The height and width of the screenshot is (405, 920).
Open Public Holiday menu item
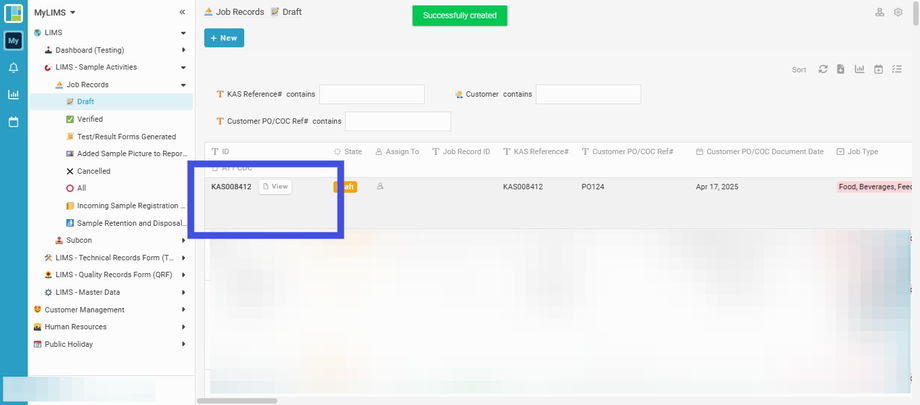69,344
